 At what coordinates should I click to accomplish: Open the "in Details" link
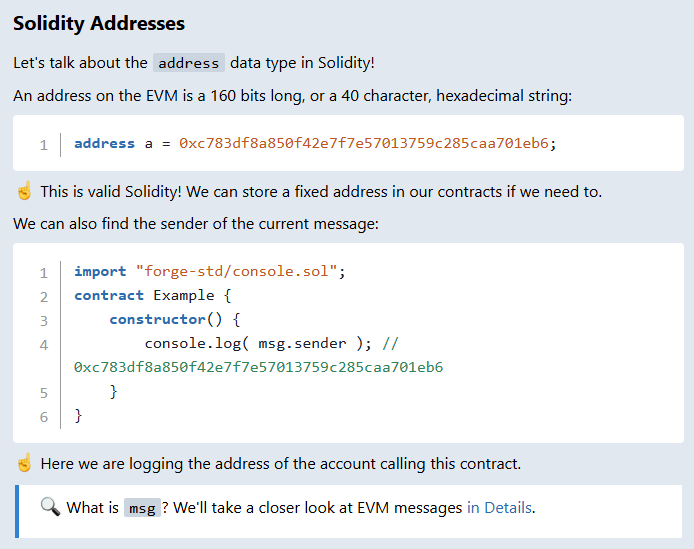pos(499,507)
